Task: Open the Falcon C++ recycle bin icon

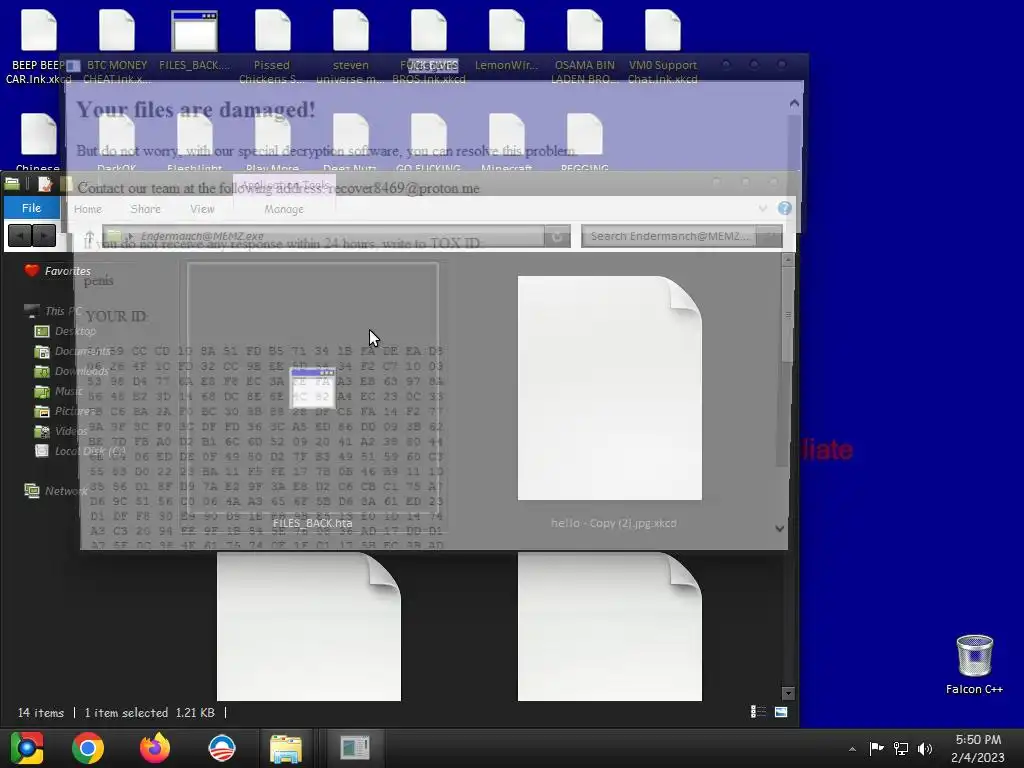Action: click(974, 665)
